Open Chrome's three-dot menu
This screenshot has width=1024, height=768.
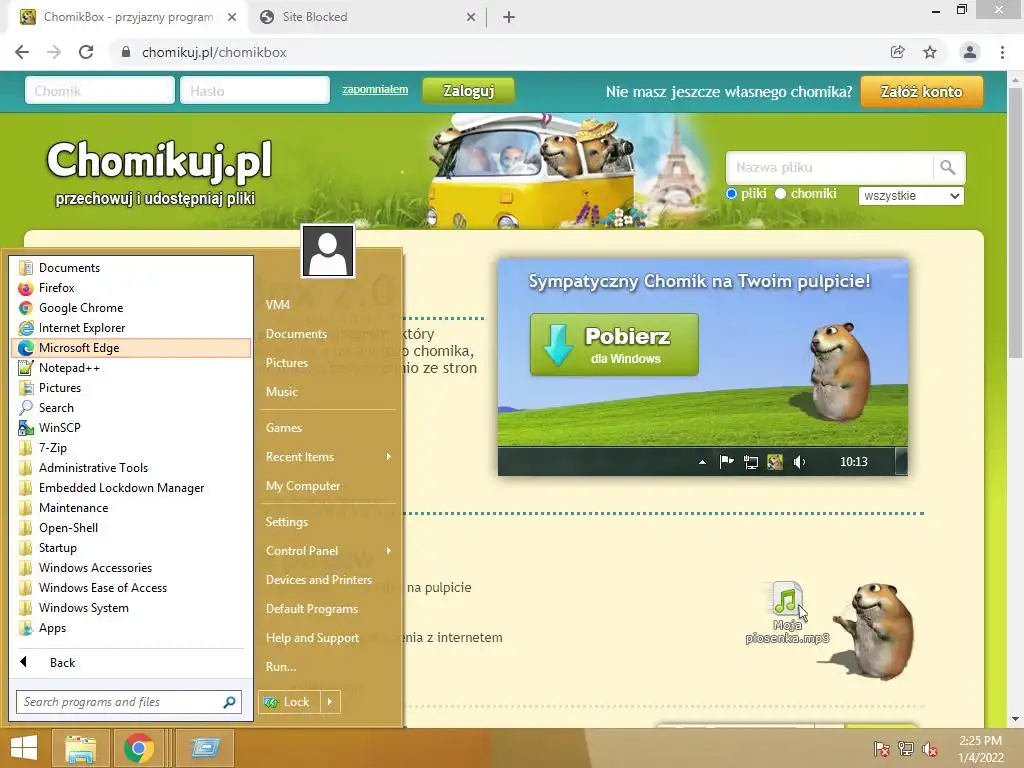click(x=1002, y=52)
